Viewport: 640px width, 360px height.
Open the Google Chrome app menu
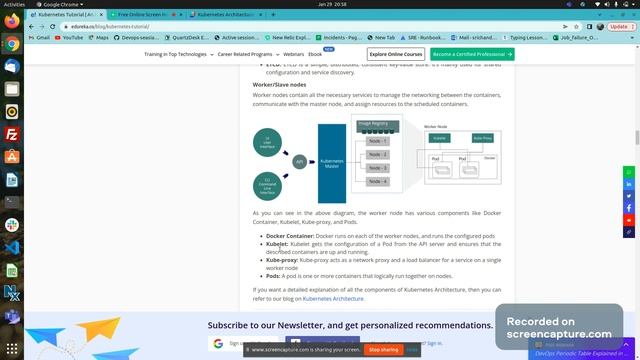tap(60, 4)
